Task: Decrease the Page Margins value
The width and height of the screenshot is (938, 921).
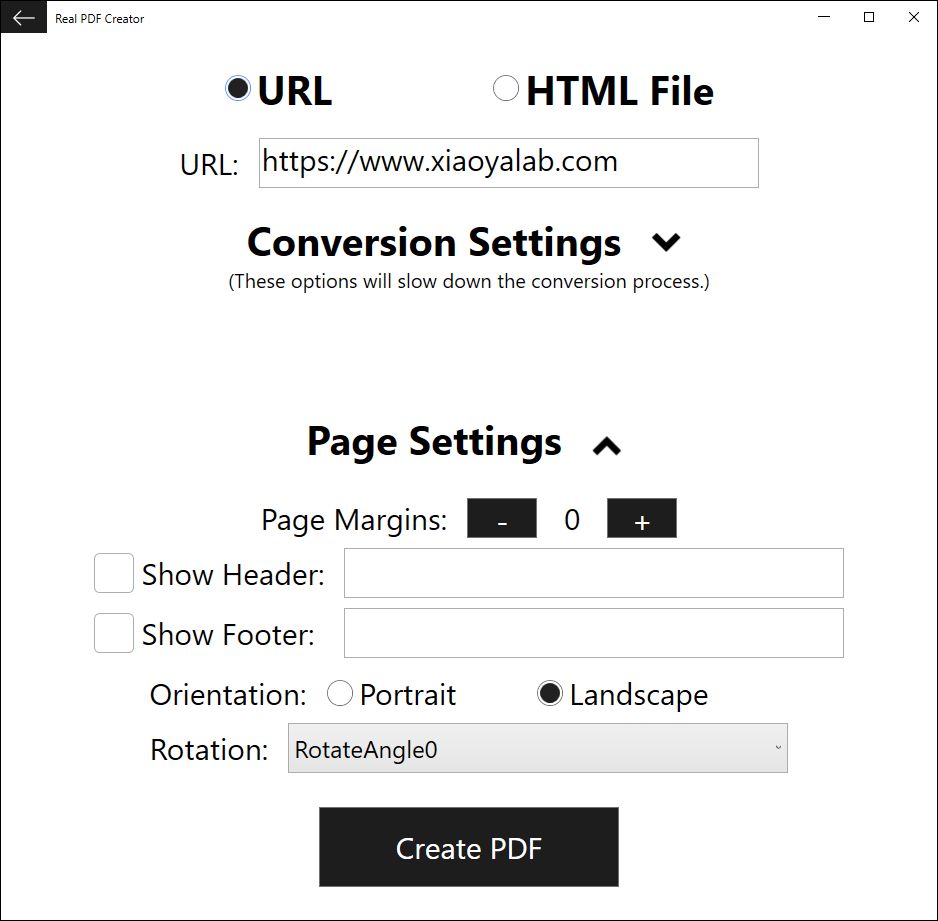Action: [x=501, y=518]
